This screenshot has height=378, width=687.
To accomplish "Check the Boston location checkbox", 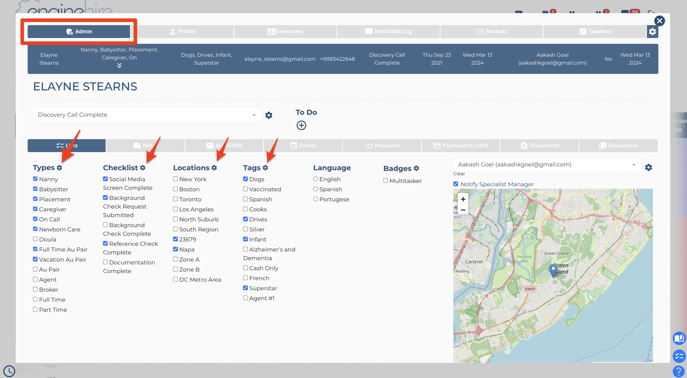I will [175, 189].
